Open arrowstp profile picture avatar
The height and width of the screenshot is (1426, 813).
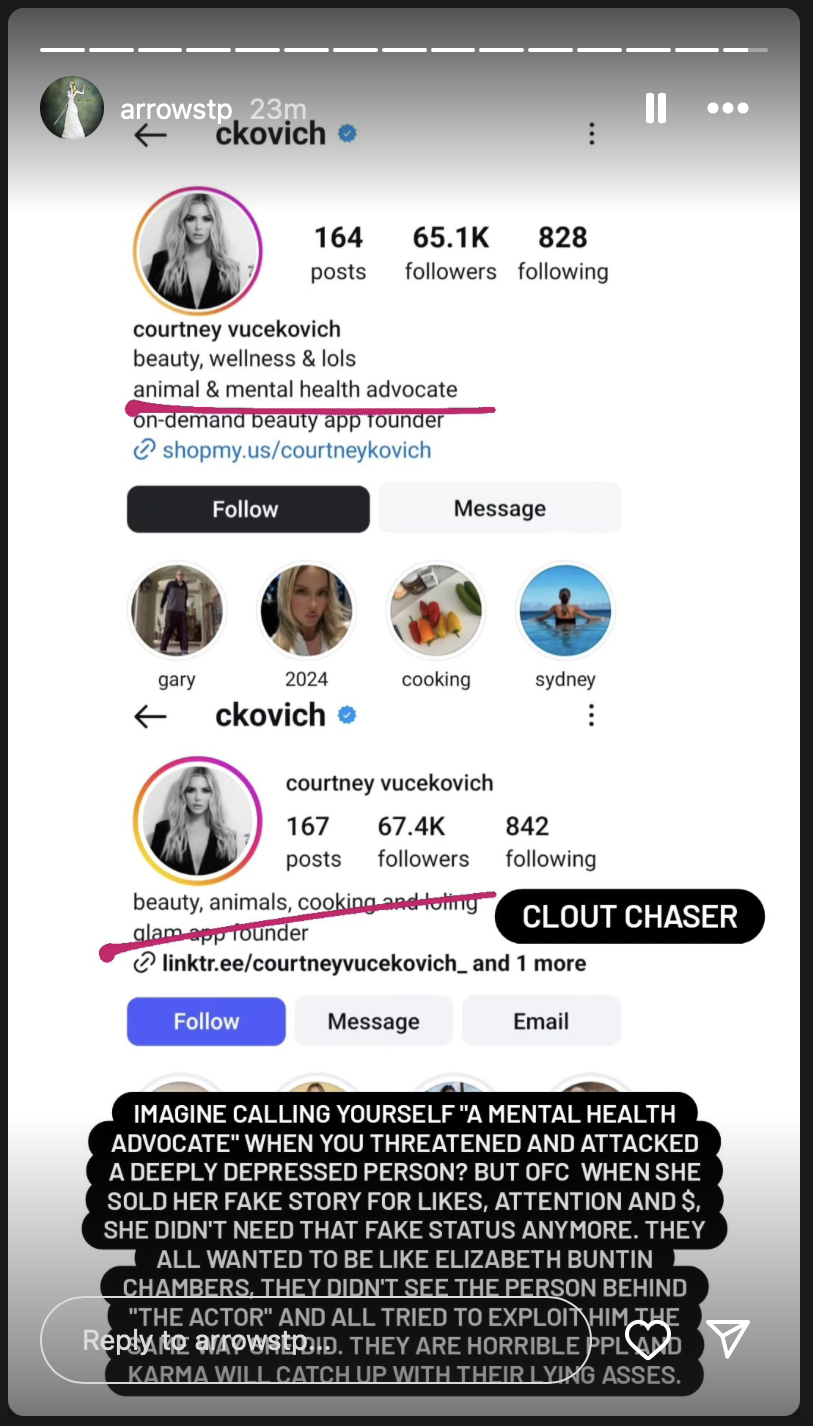[x=72, y=107]
